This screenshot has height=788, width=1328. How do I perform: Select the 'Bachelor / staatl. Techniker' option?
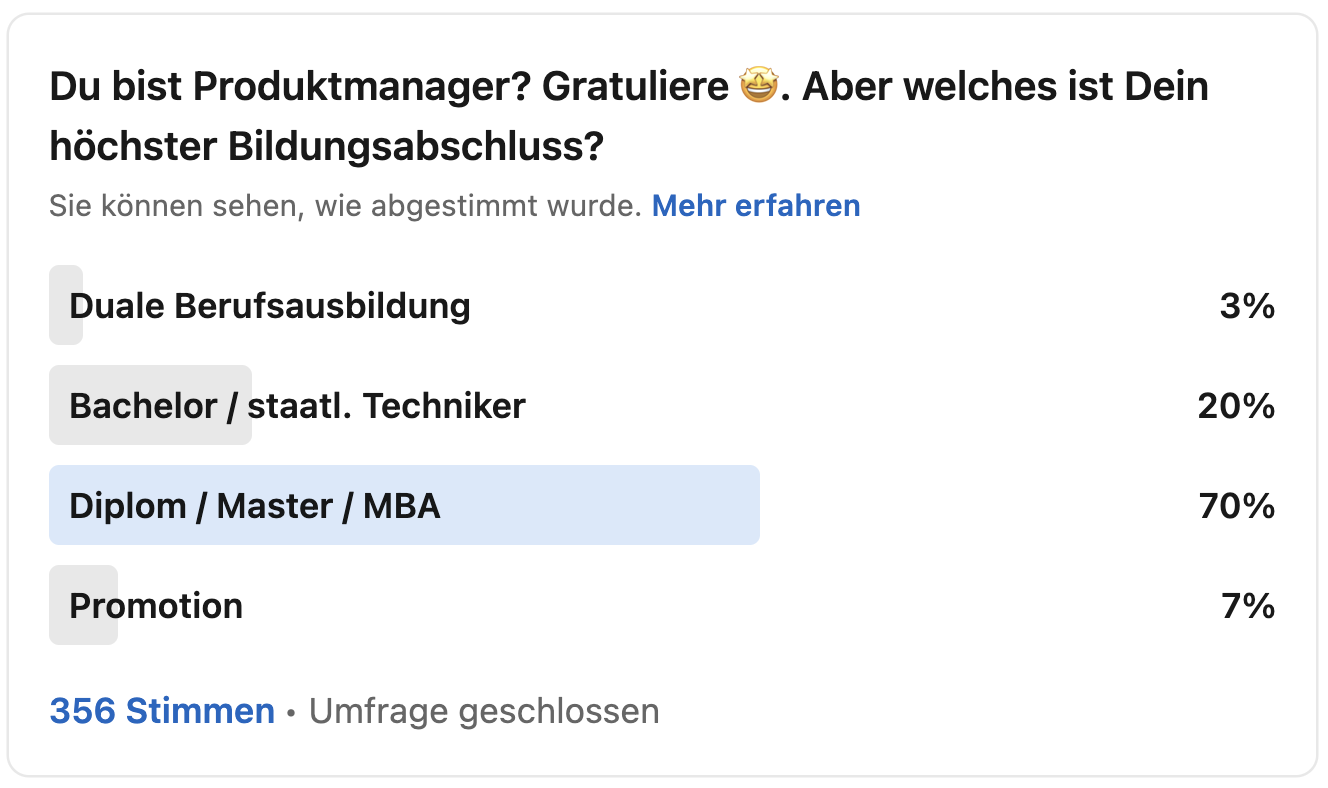click(296, 405)
